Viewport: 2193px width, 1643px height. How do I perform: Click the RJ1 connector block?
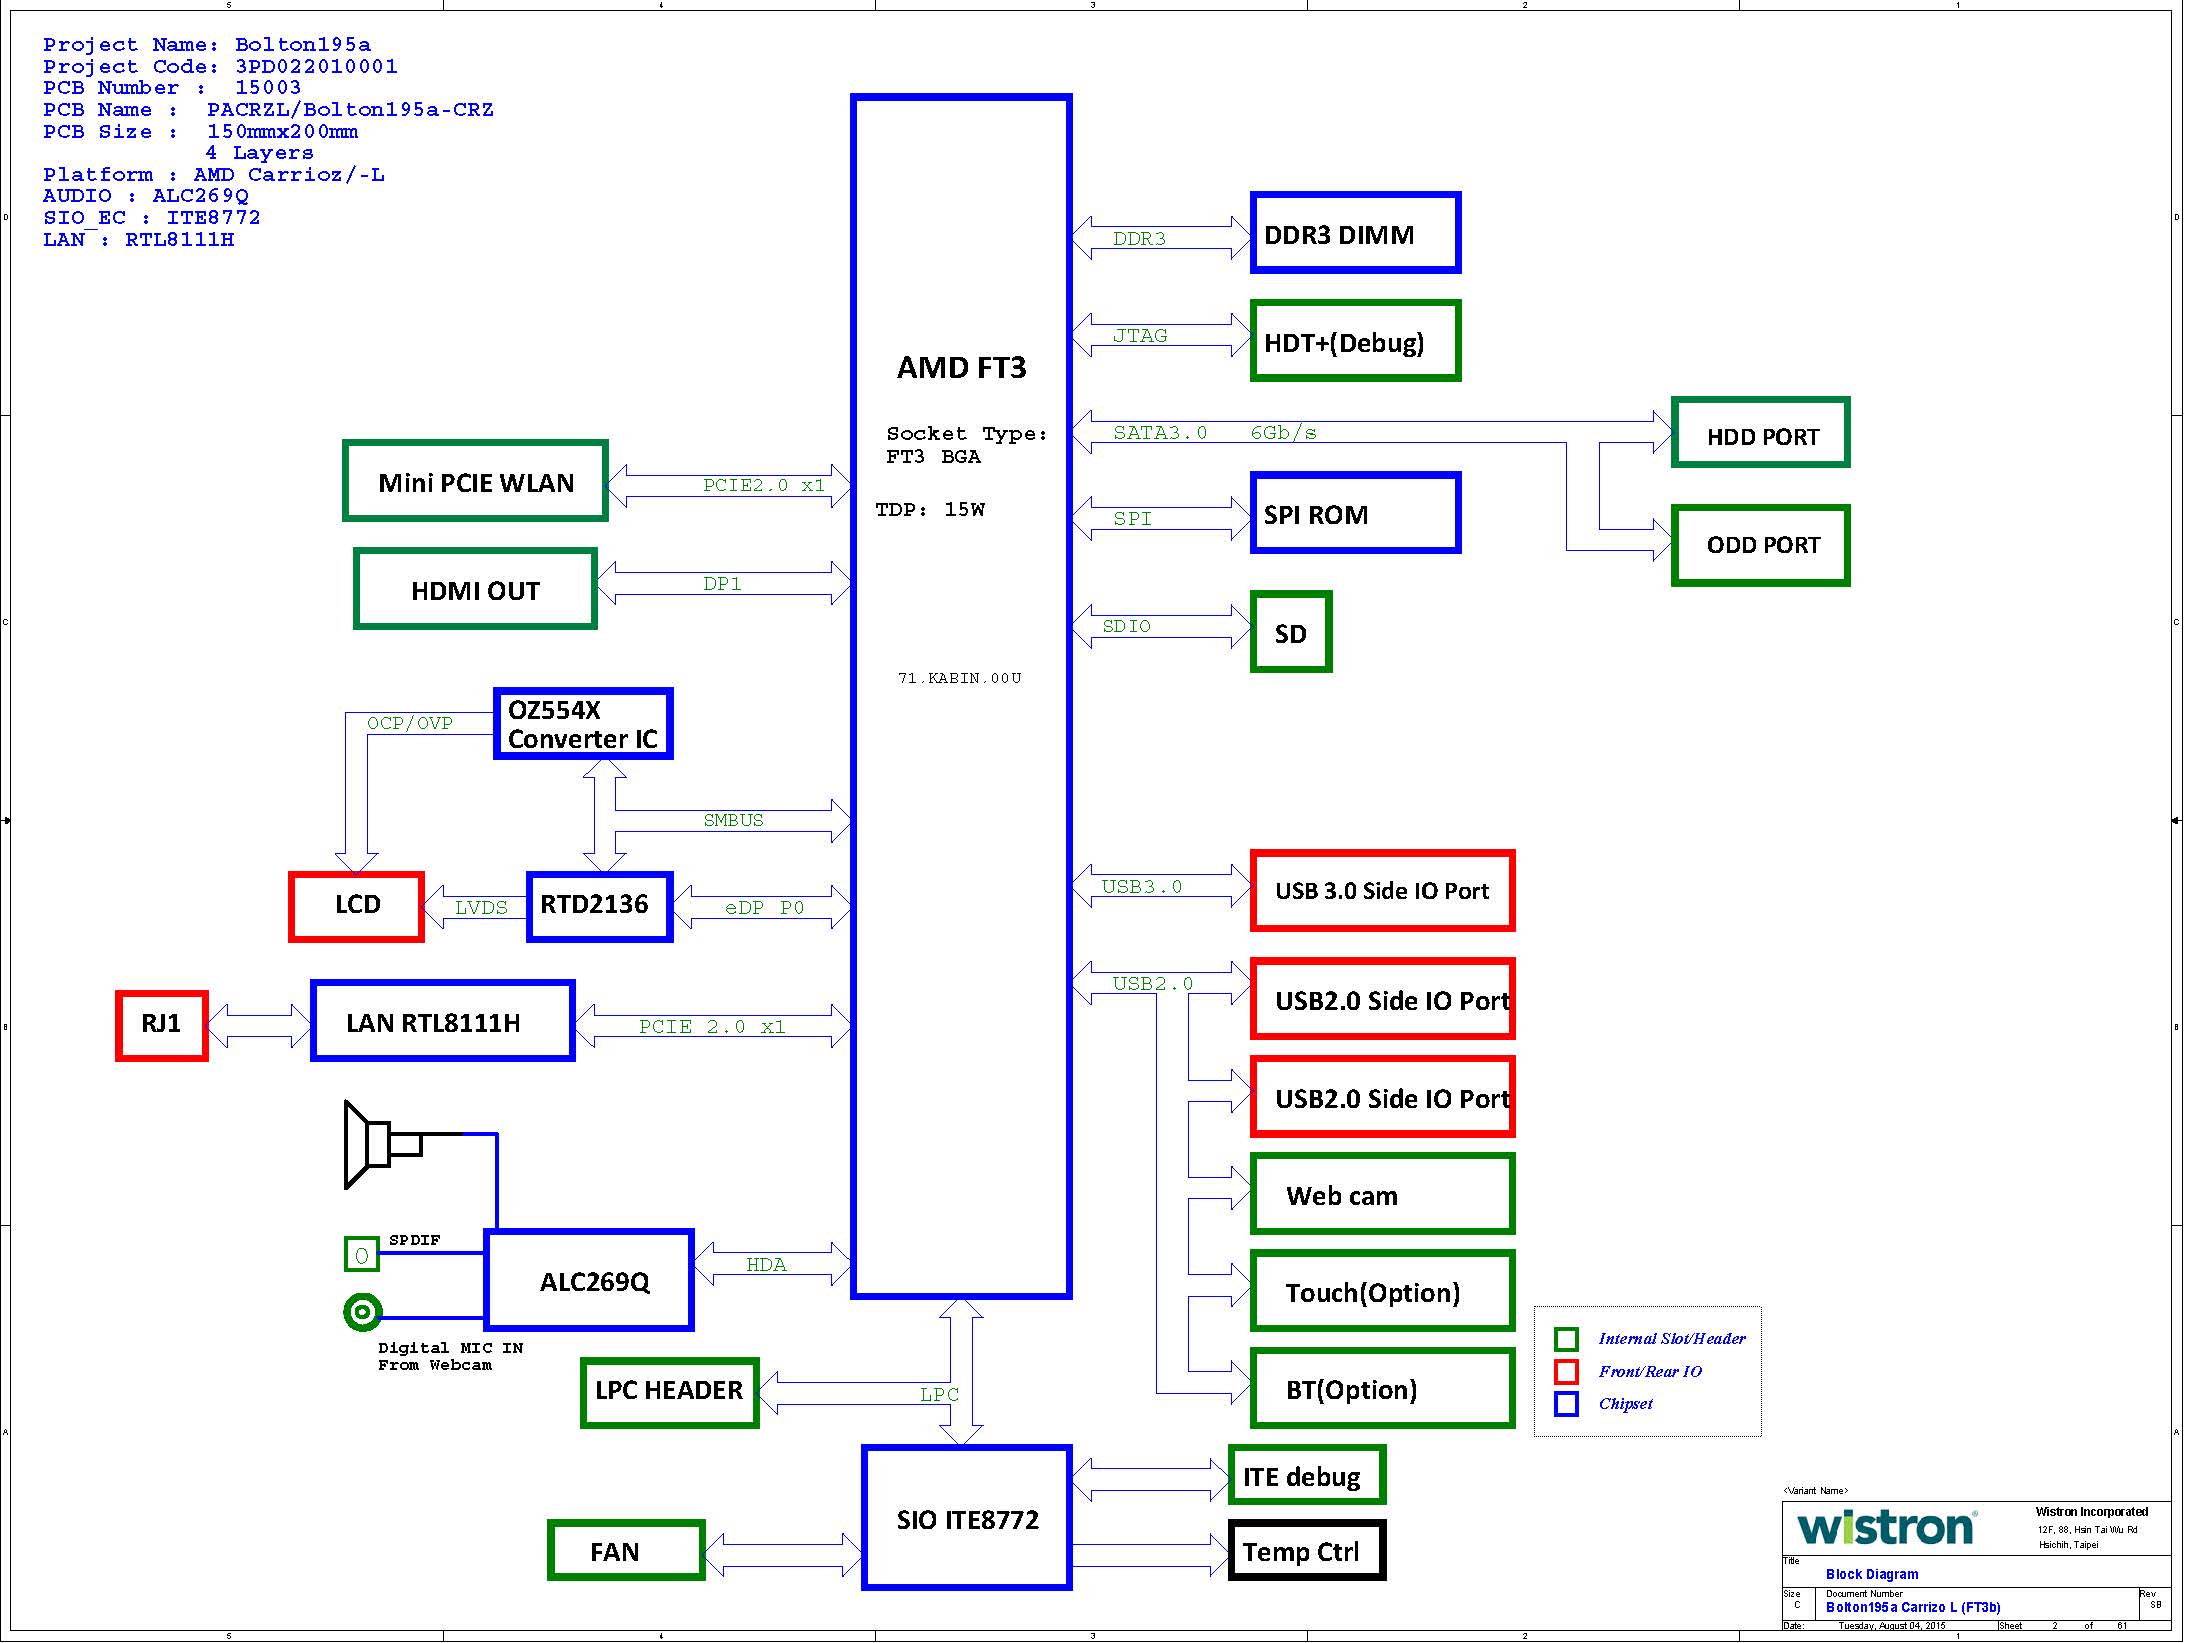tap(161, 1026)
